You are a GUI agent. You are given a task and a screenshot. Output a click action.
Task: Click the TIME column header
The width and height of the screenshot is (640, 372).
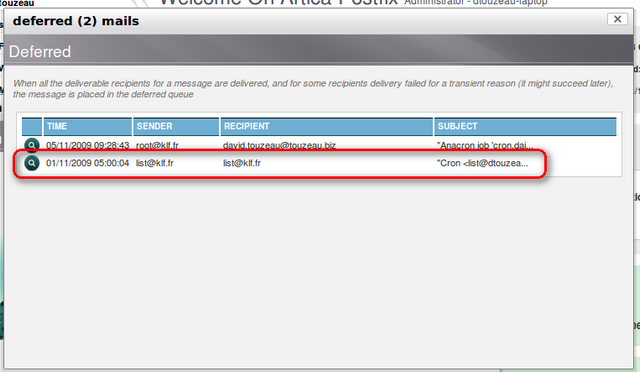[x=87, y=127]
